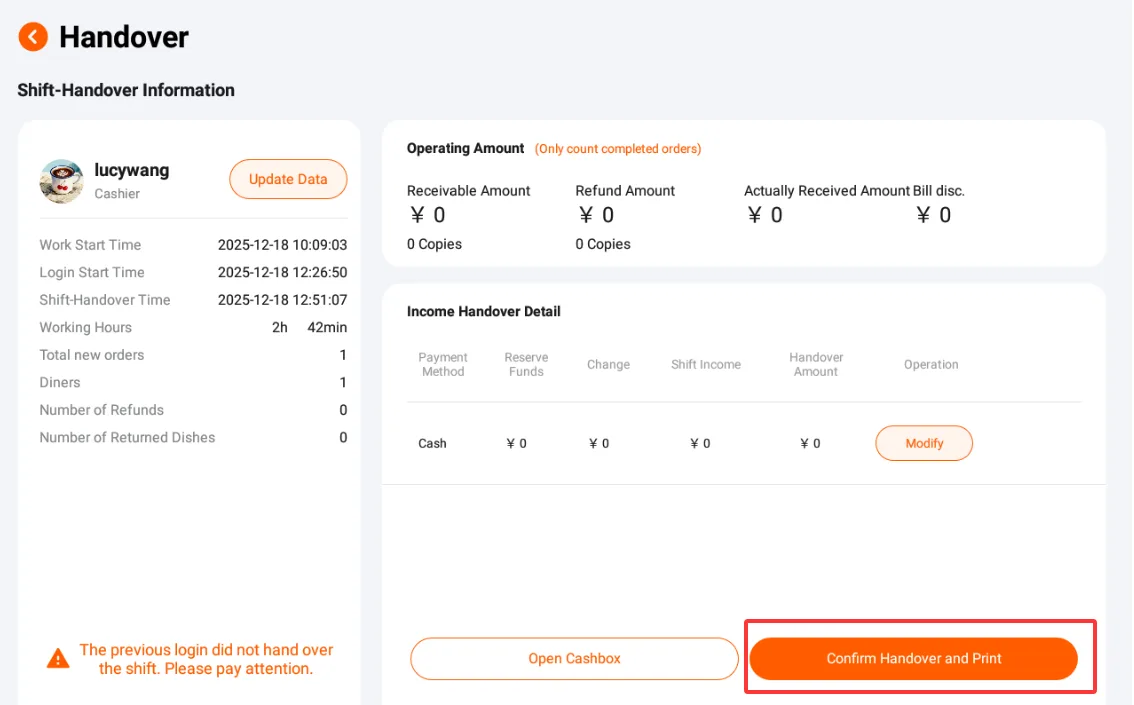Select the Cash payment method row
Screen dimensions: 1134x705
coord(743,443)
